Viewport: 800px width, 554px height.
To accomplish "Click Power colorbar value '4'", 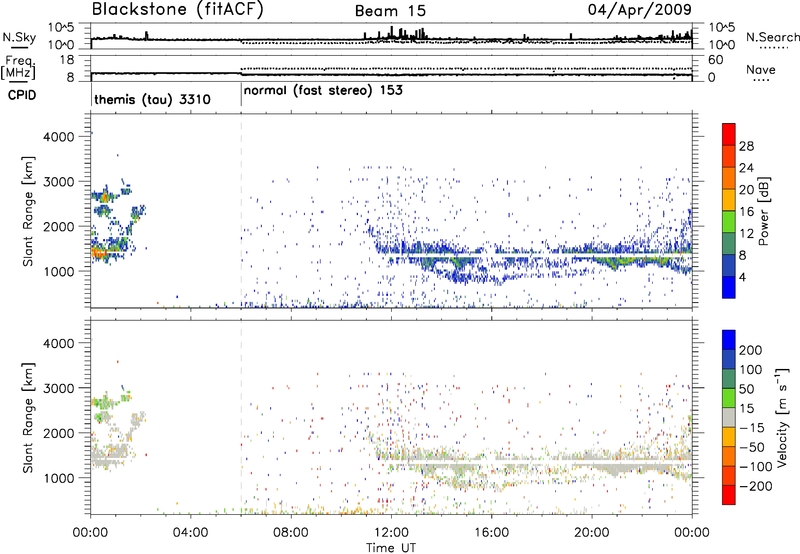I will [x=742, y=277].
